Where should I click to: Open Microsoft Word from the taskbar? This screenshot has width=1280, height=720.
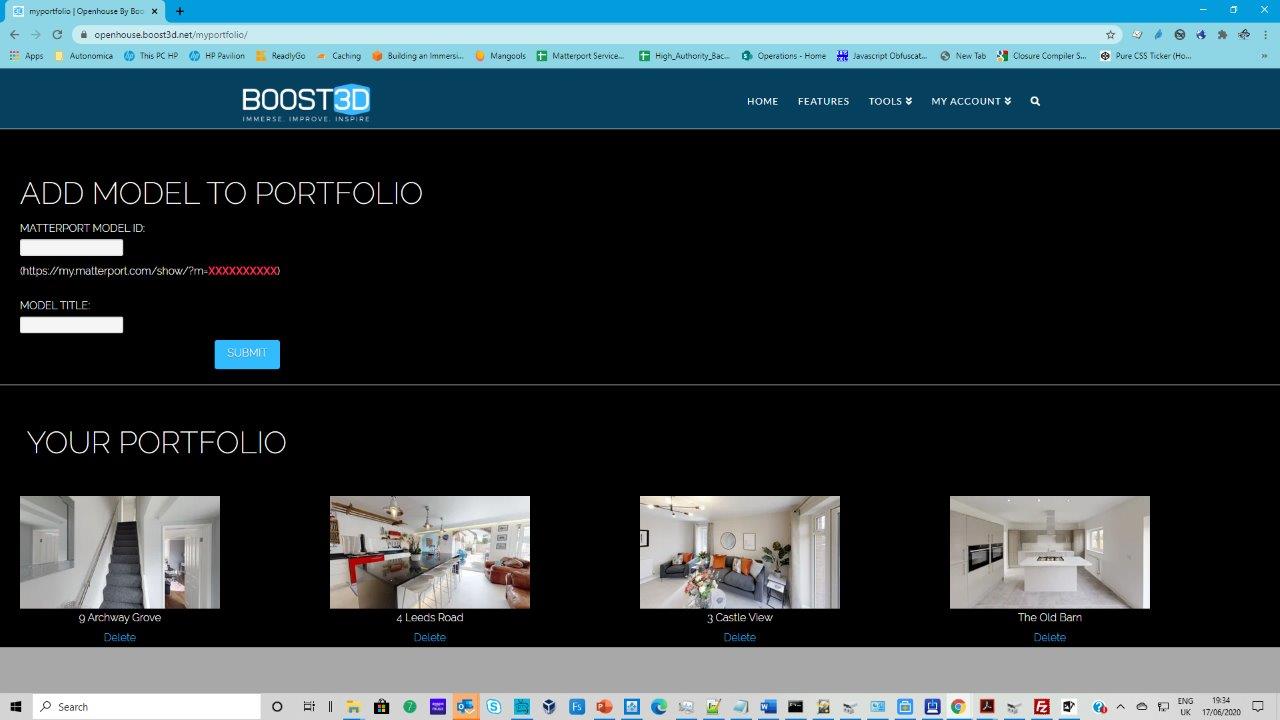point(767,706)
